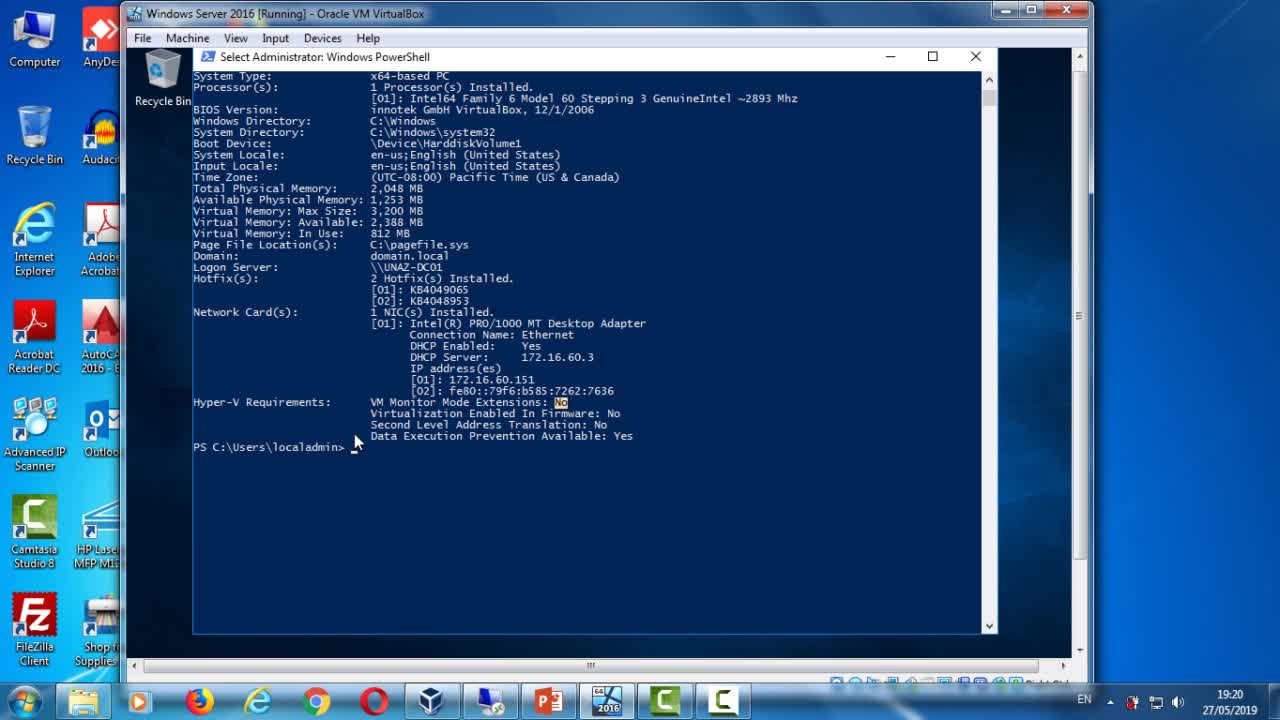Minimize the PowerShell window

click(890, 57)
